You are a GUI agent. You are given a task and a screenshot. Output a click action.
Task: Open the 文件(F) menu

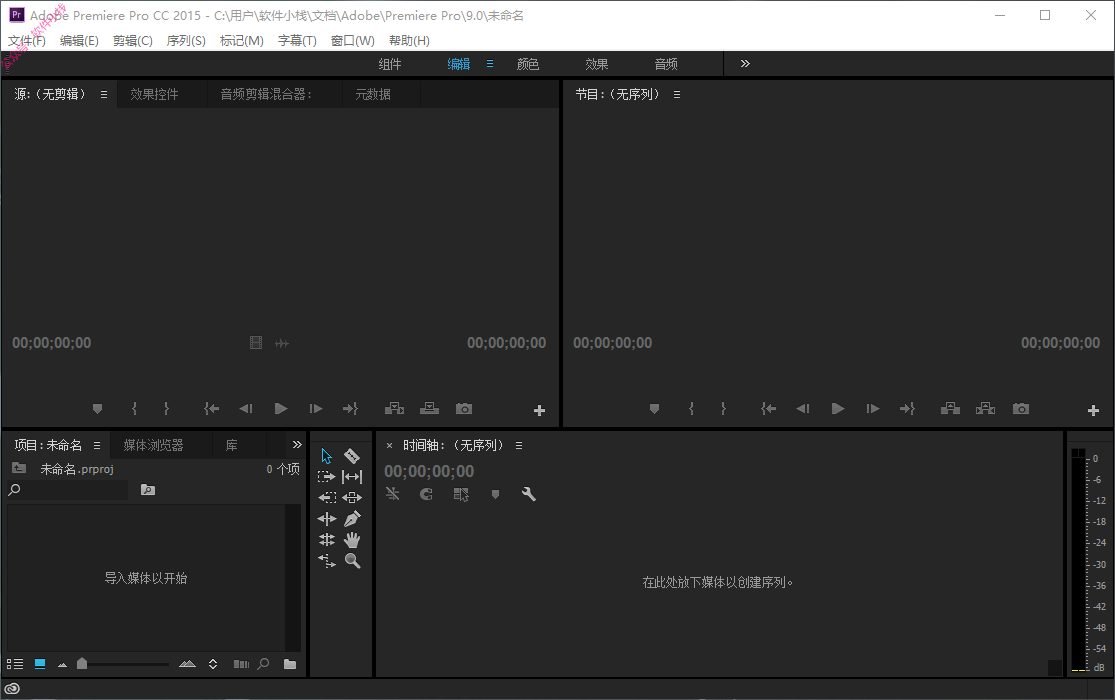[27, 41]
